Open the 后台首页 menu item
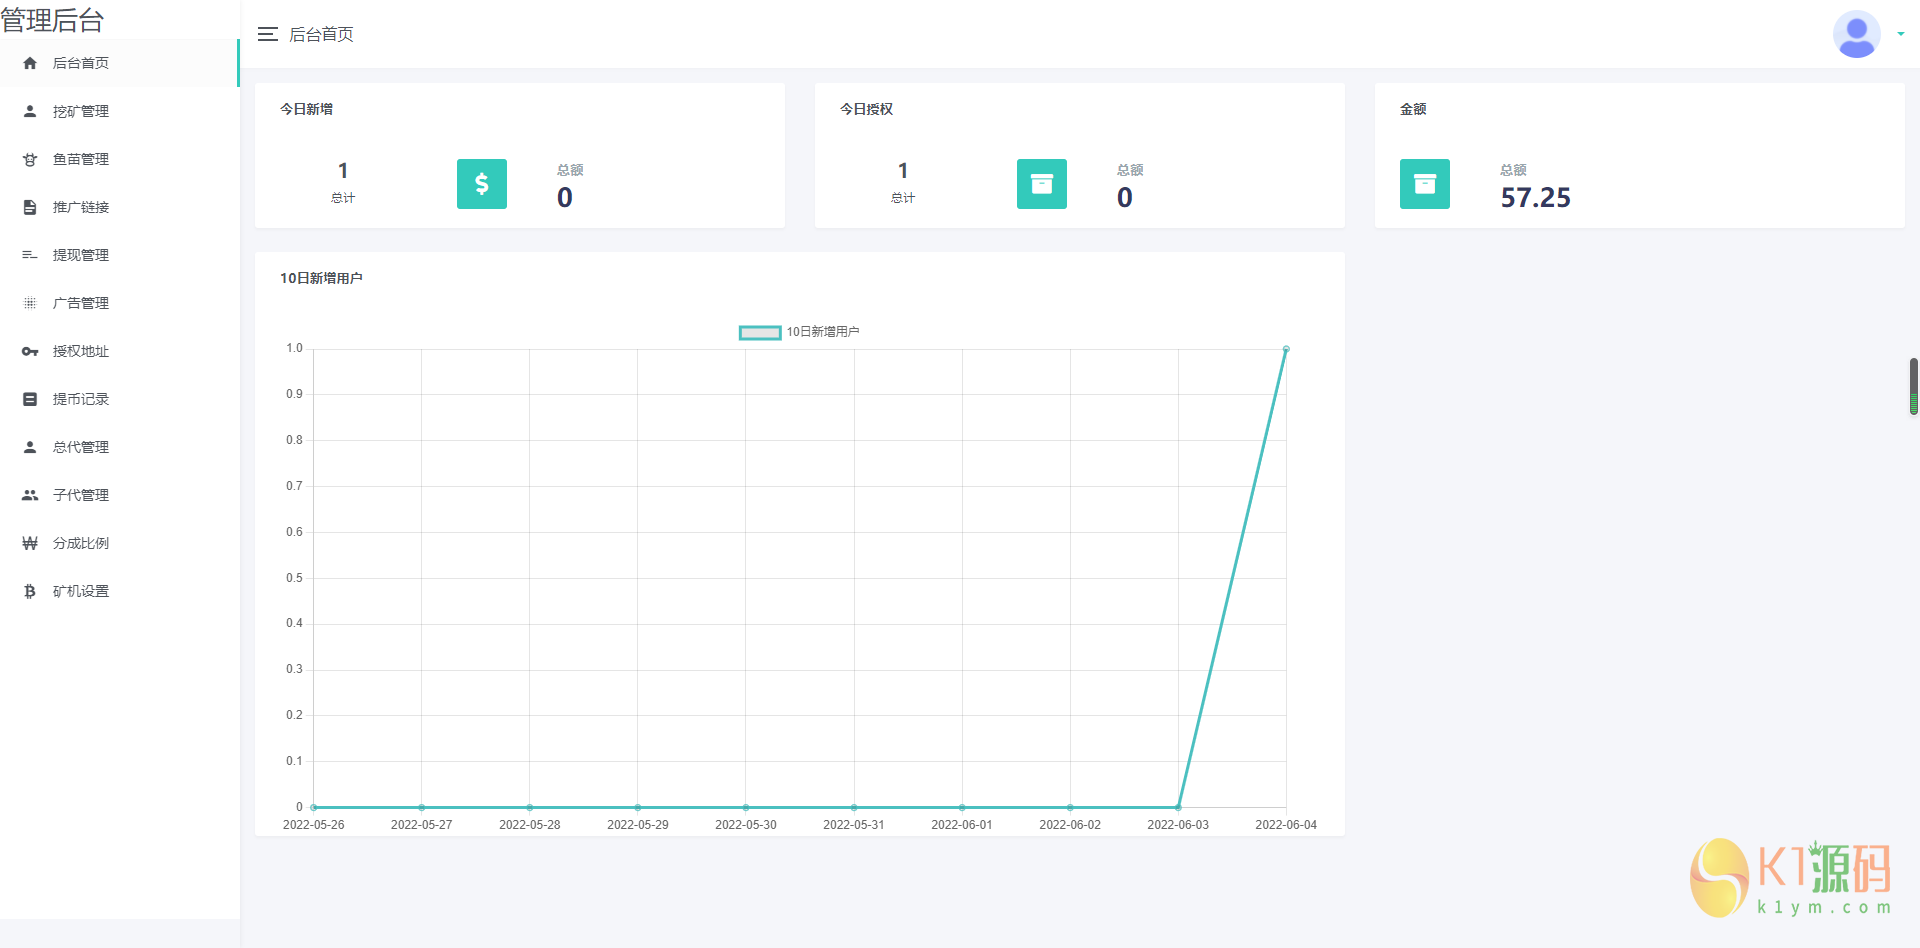 (119, 63)
